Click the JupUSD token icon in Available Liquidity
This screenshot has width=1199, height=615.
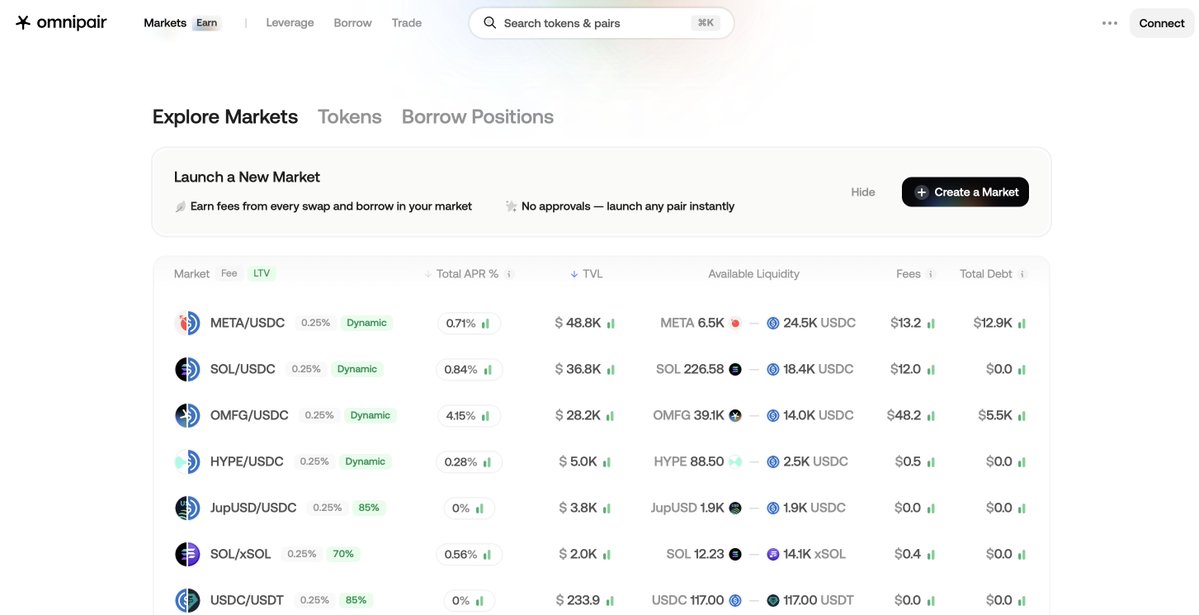tap(736, 507)
